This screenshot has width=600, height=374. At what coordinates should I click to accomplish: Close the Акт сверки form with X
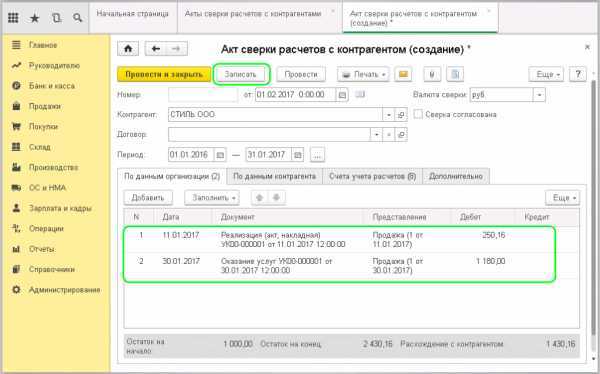[x=587, y=47]
